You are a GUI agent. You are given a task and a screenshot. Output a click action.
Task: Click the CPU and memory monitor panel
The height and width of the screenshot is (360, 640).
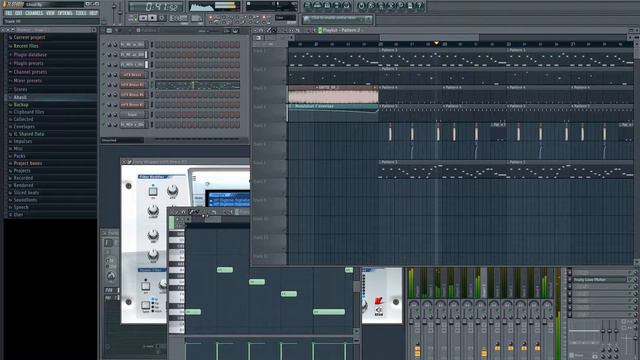271,6
